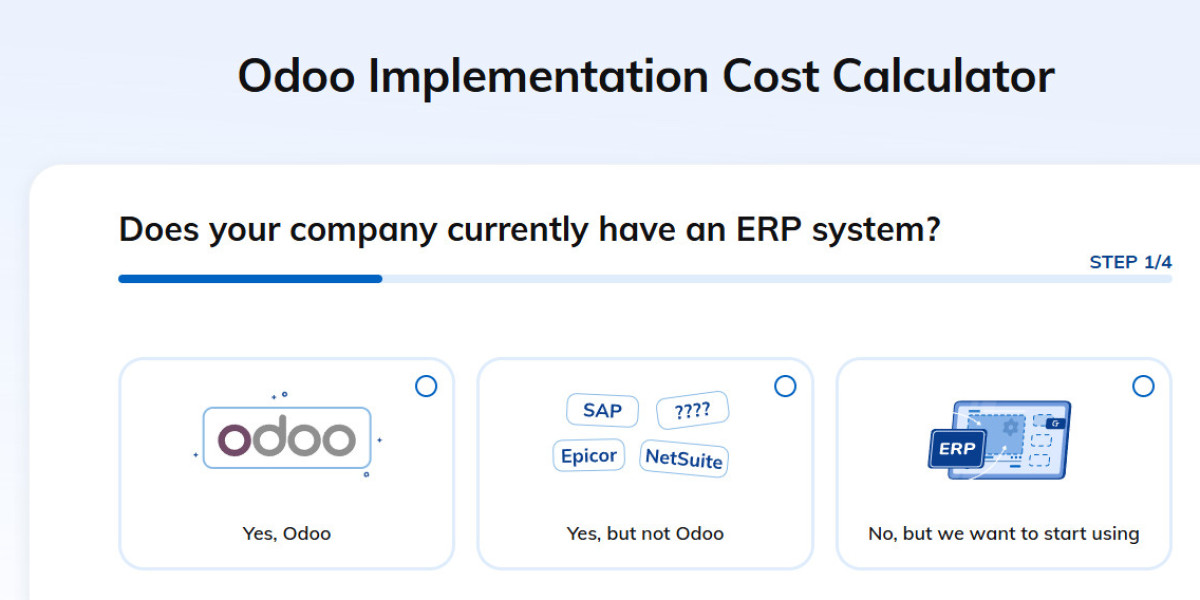Click the Epicor tag icon

(589, 456)
